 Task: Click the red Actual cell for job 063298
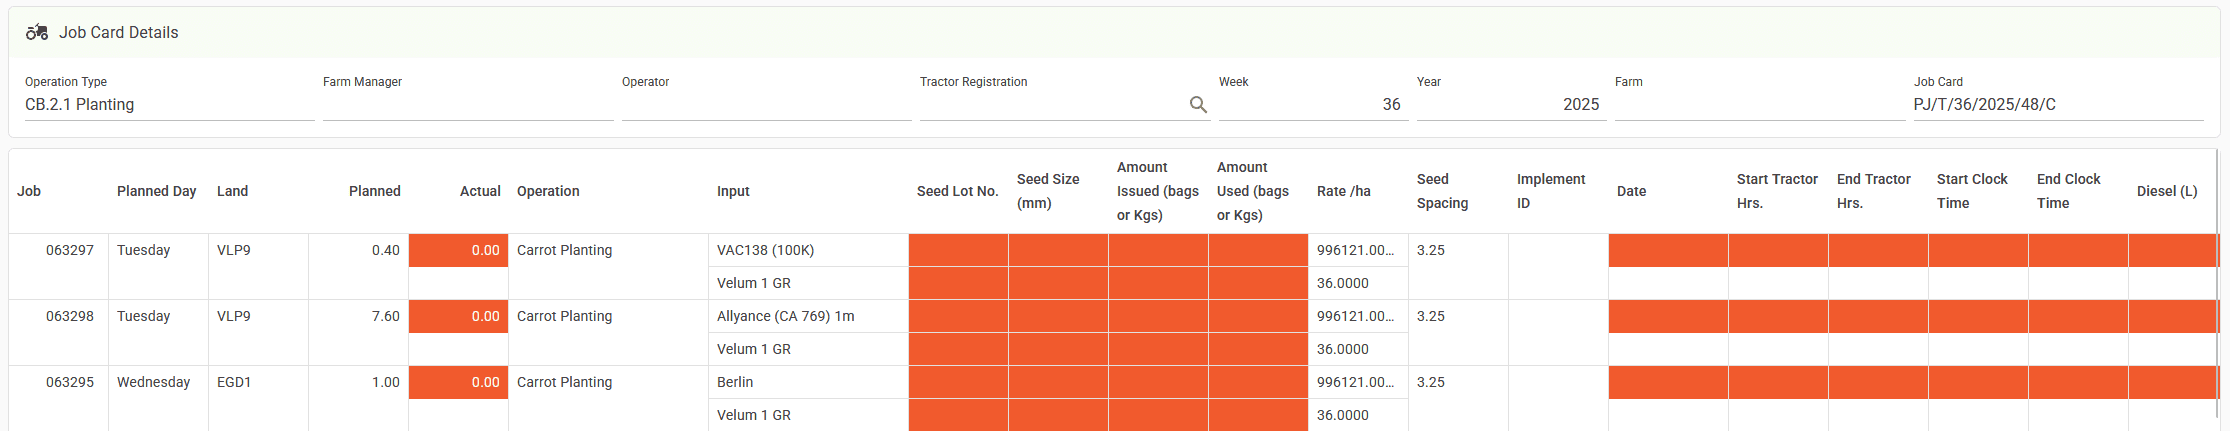pos(458,316)
